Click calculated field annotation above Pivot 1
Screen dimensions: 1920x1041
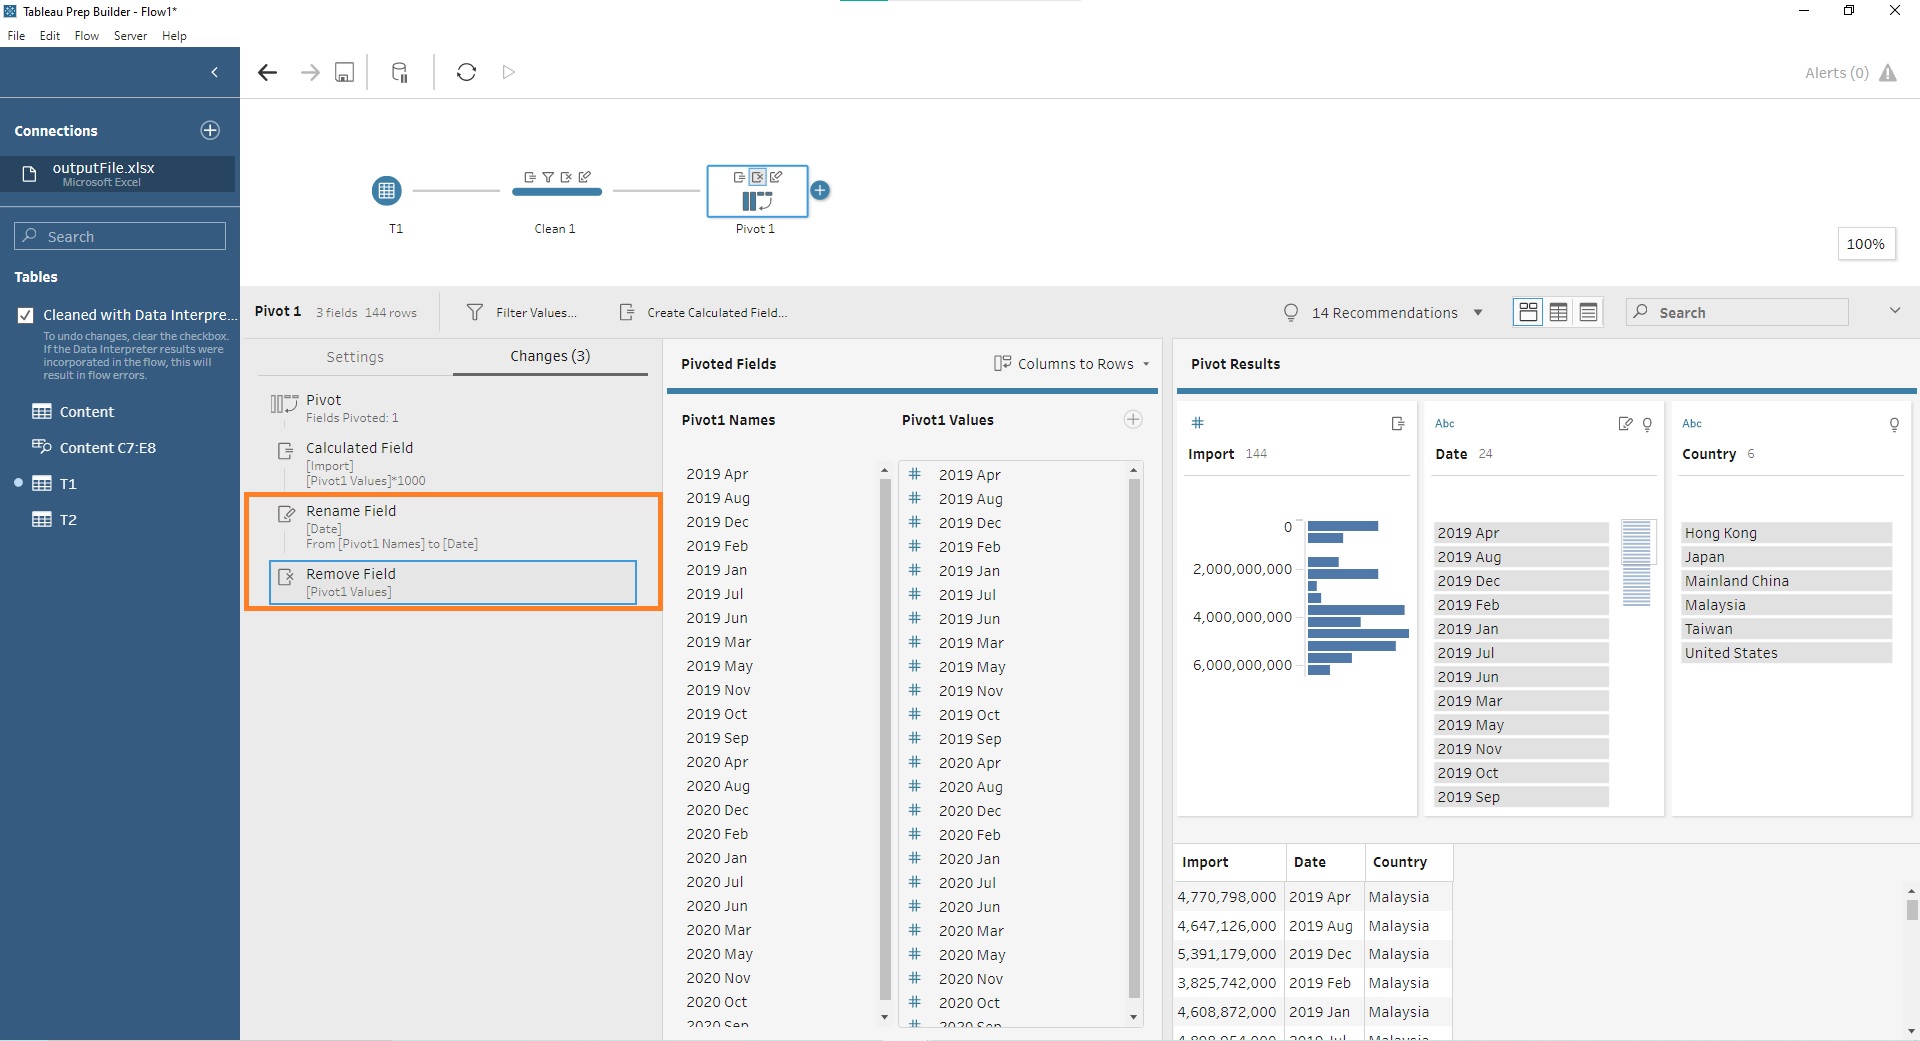pyautogui.click(x=740, y=177)
